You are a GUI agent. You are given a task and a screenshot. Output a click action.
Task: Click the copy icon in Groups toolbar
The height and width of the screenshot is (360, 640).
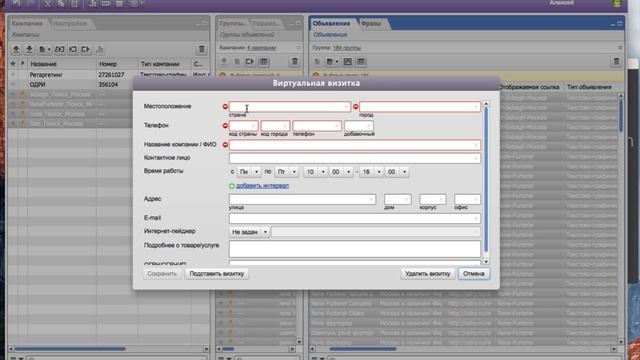point(237,62)
